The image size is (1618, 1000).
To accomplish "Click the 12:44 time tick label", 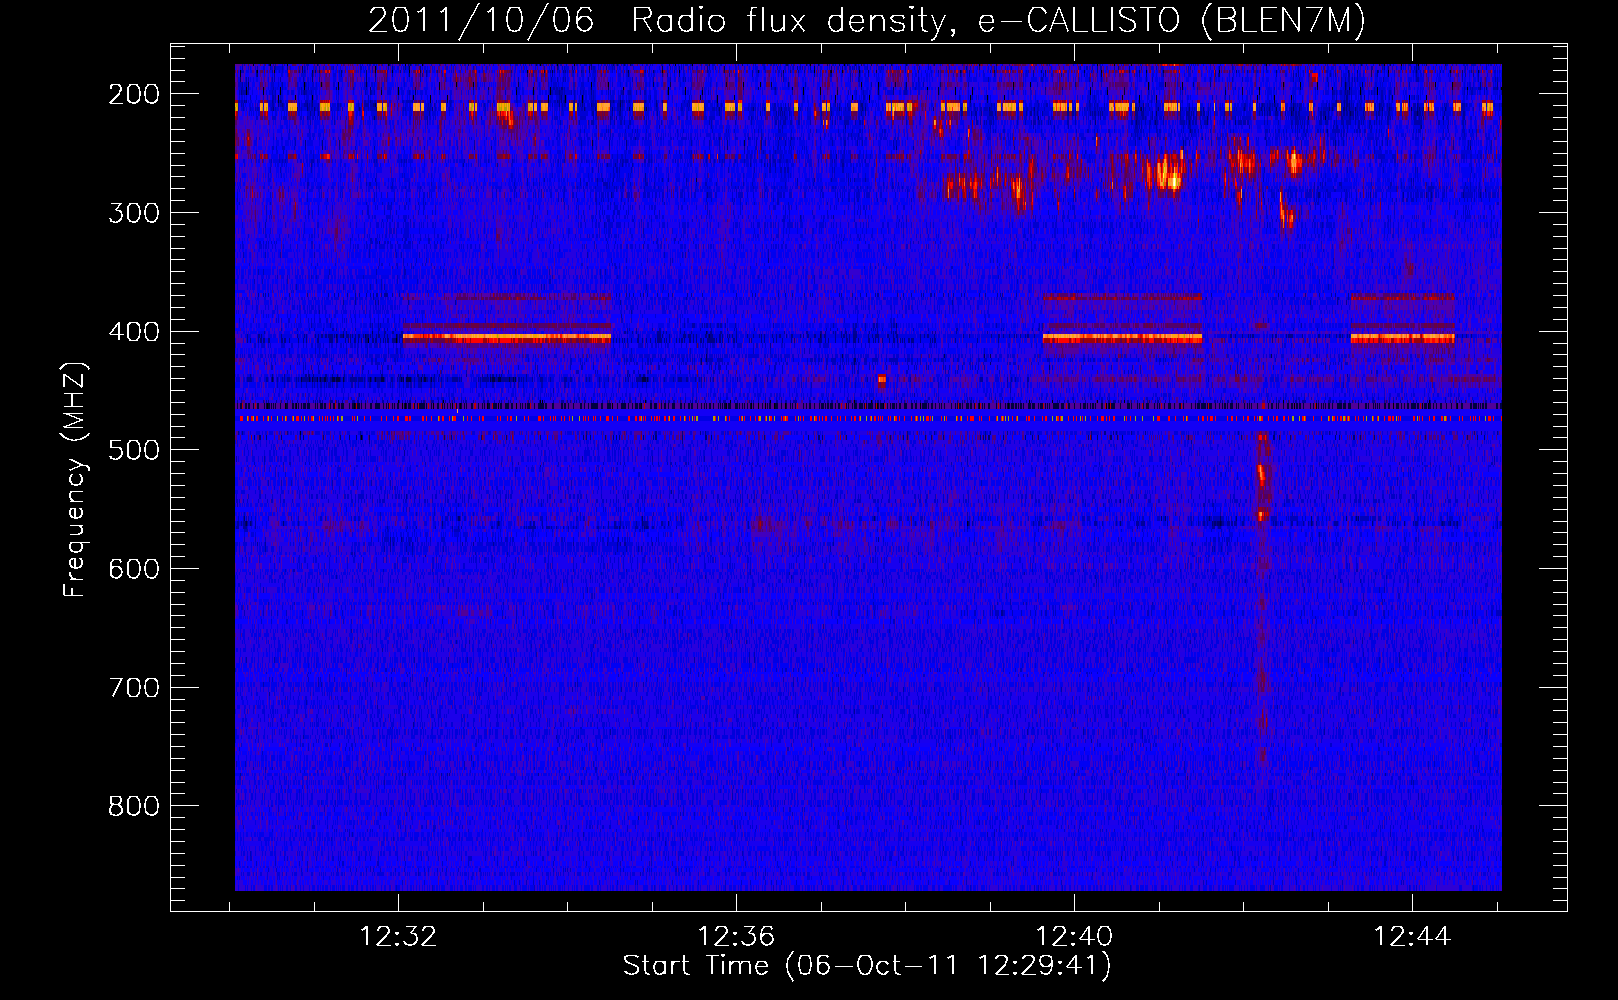I will click(1412, 937).
